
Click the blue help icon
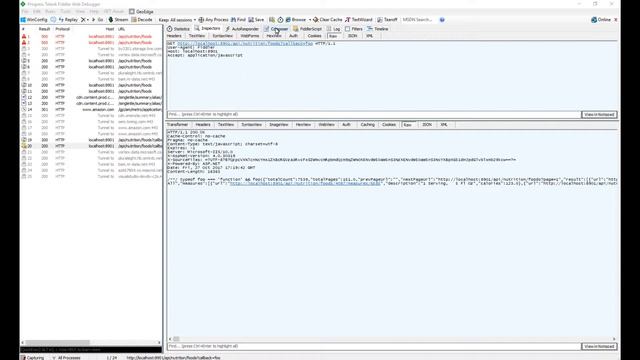coord(442,20)
